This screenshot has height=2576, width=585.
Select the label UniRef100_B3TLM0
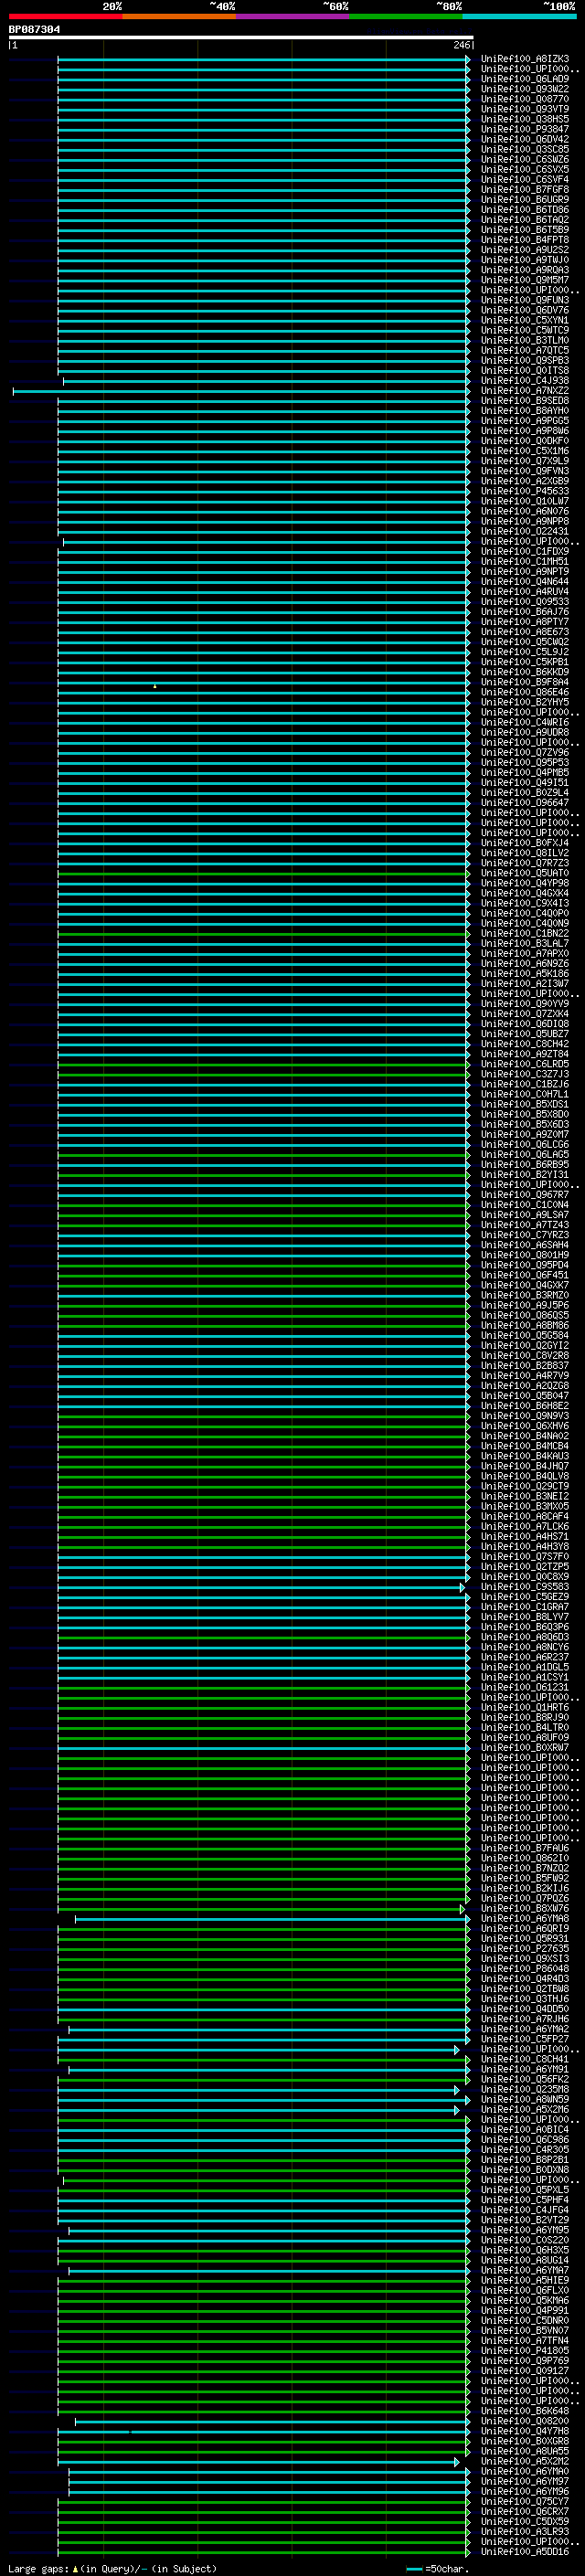[525, 340]
